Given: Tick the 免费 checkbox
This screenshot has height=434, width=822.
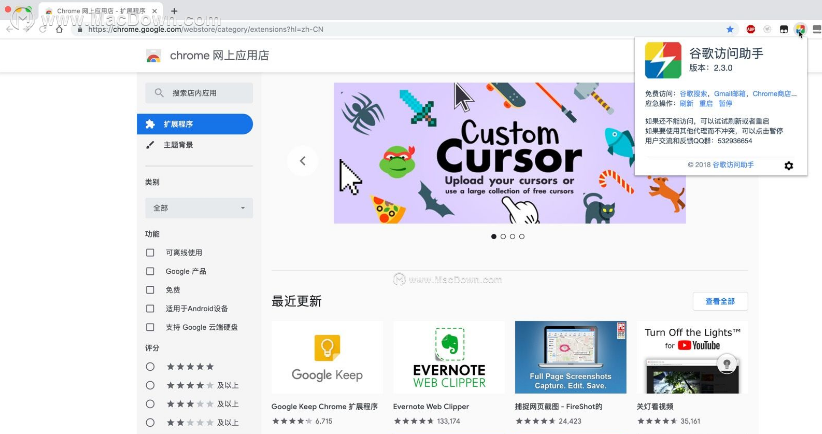Looking at the screenshot, I should click(x=150, y=290).
